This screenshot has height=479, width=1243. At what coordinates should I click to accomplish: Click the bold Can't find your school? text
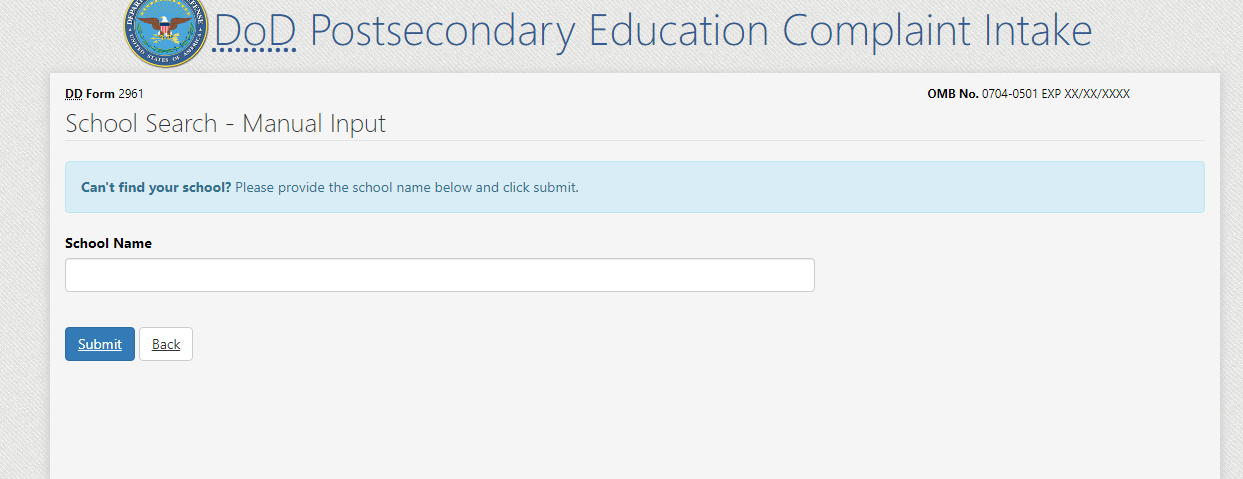156,187
